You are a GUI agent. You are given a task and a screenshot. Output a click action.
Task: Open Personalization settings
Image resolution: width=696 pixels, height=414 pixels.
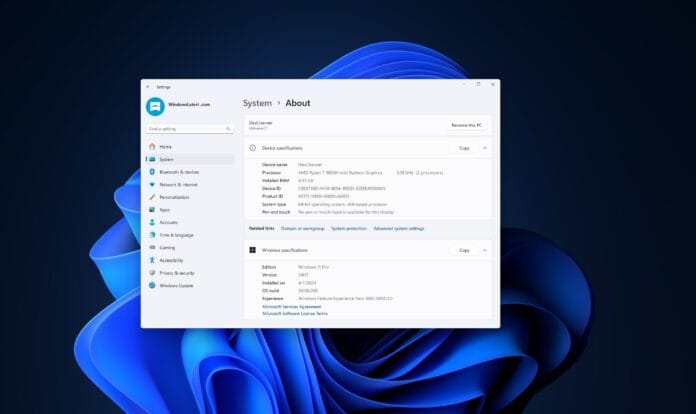[x=174, y=197]
